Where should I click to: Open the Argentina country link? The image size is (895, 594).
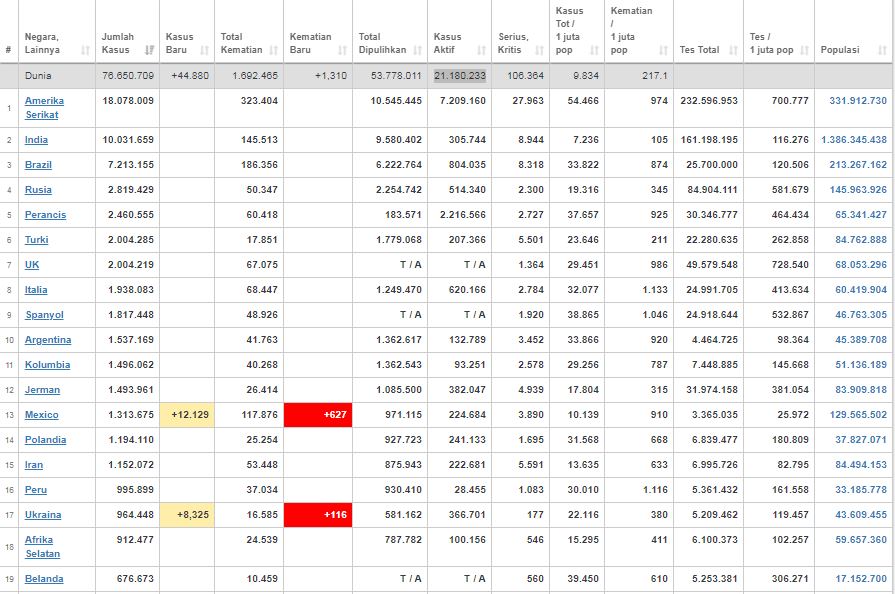[48, 340]
